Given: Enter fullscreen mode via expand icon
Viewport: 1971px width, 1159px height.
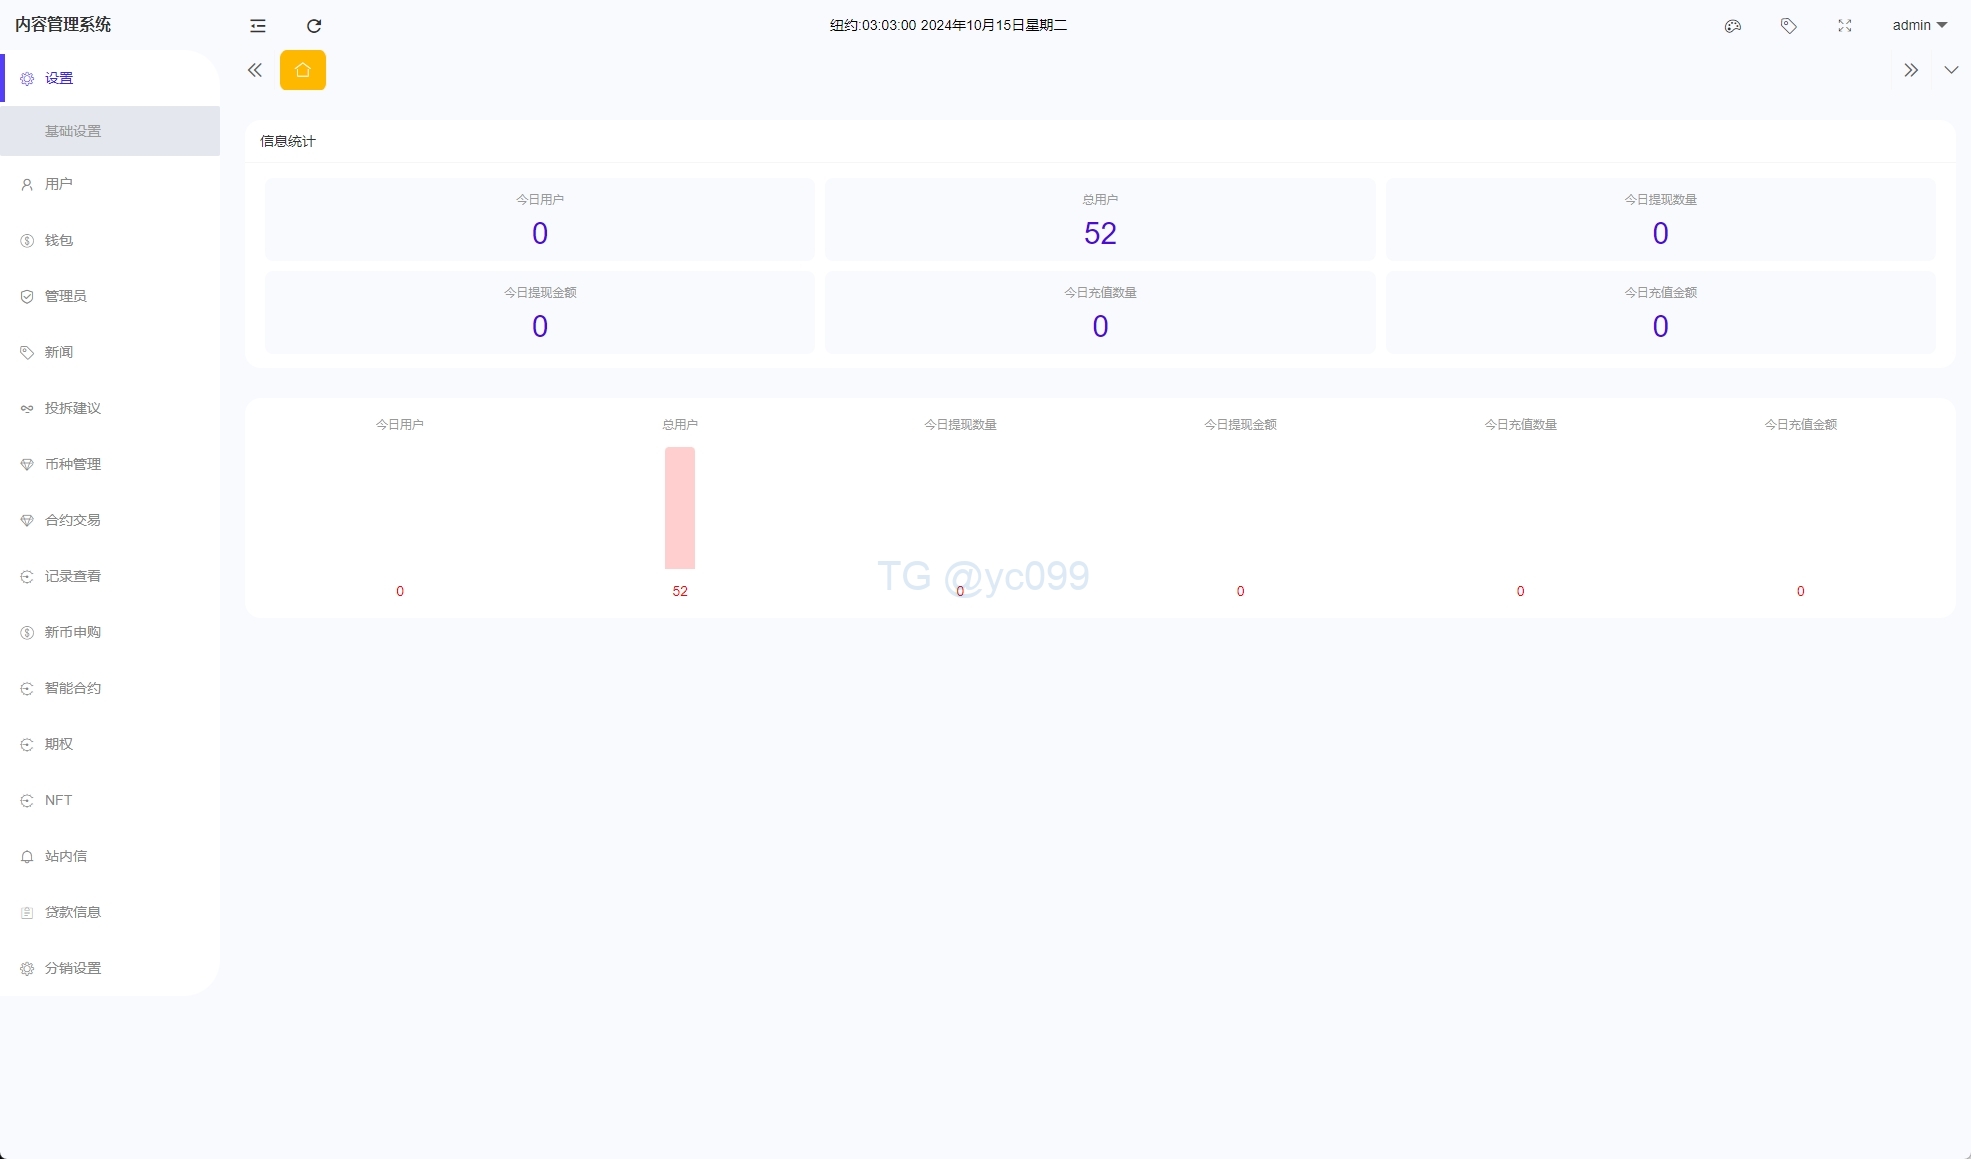Looking at the screenshot, I should pos(1845,26).
